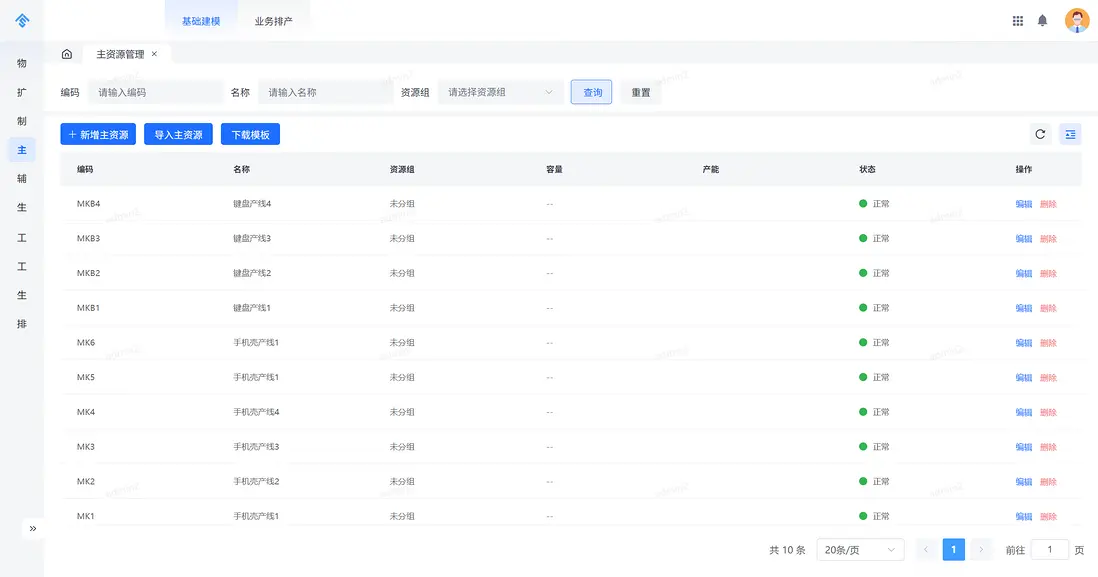Close the 主资源管理 tab

[154, 54]
